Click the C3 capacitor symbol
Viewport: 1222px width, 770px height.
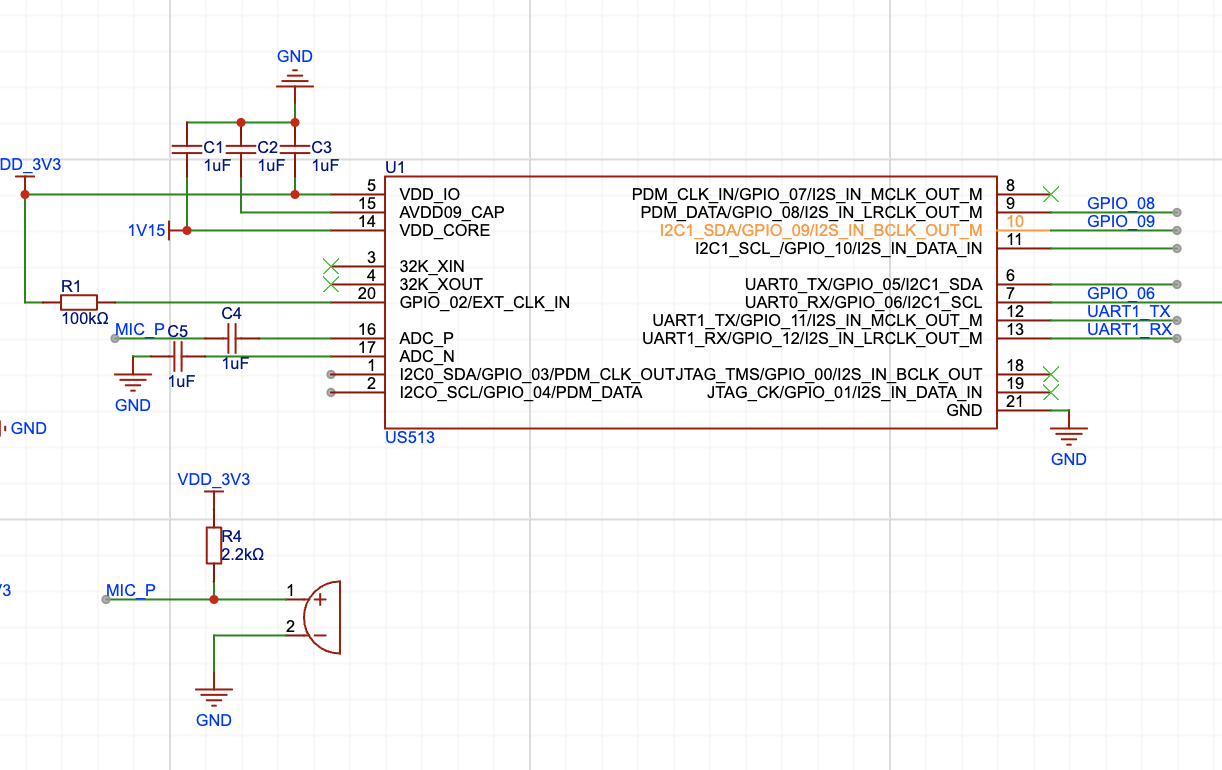pyautogui.click(x=294, y=148)
